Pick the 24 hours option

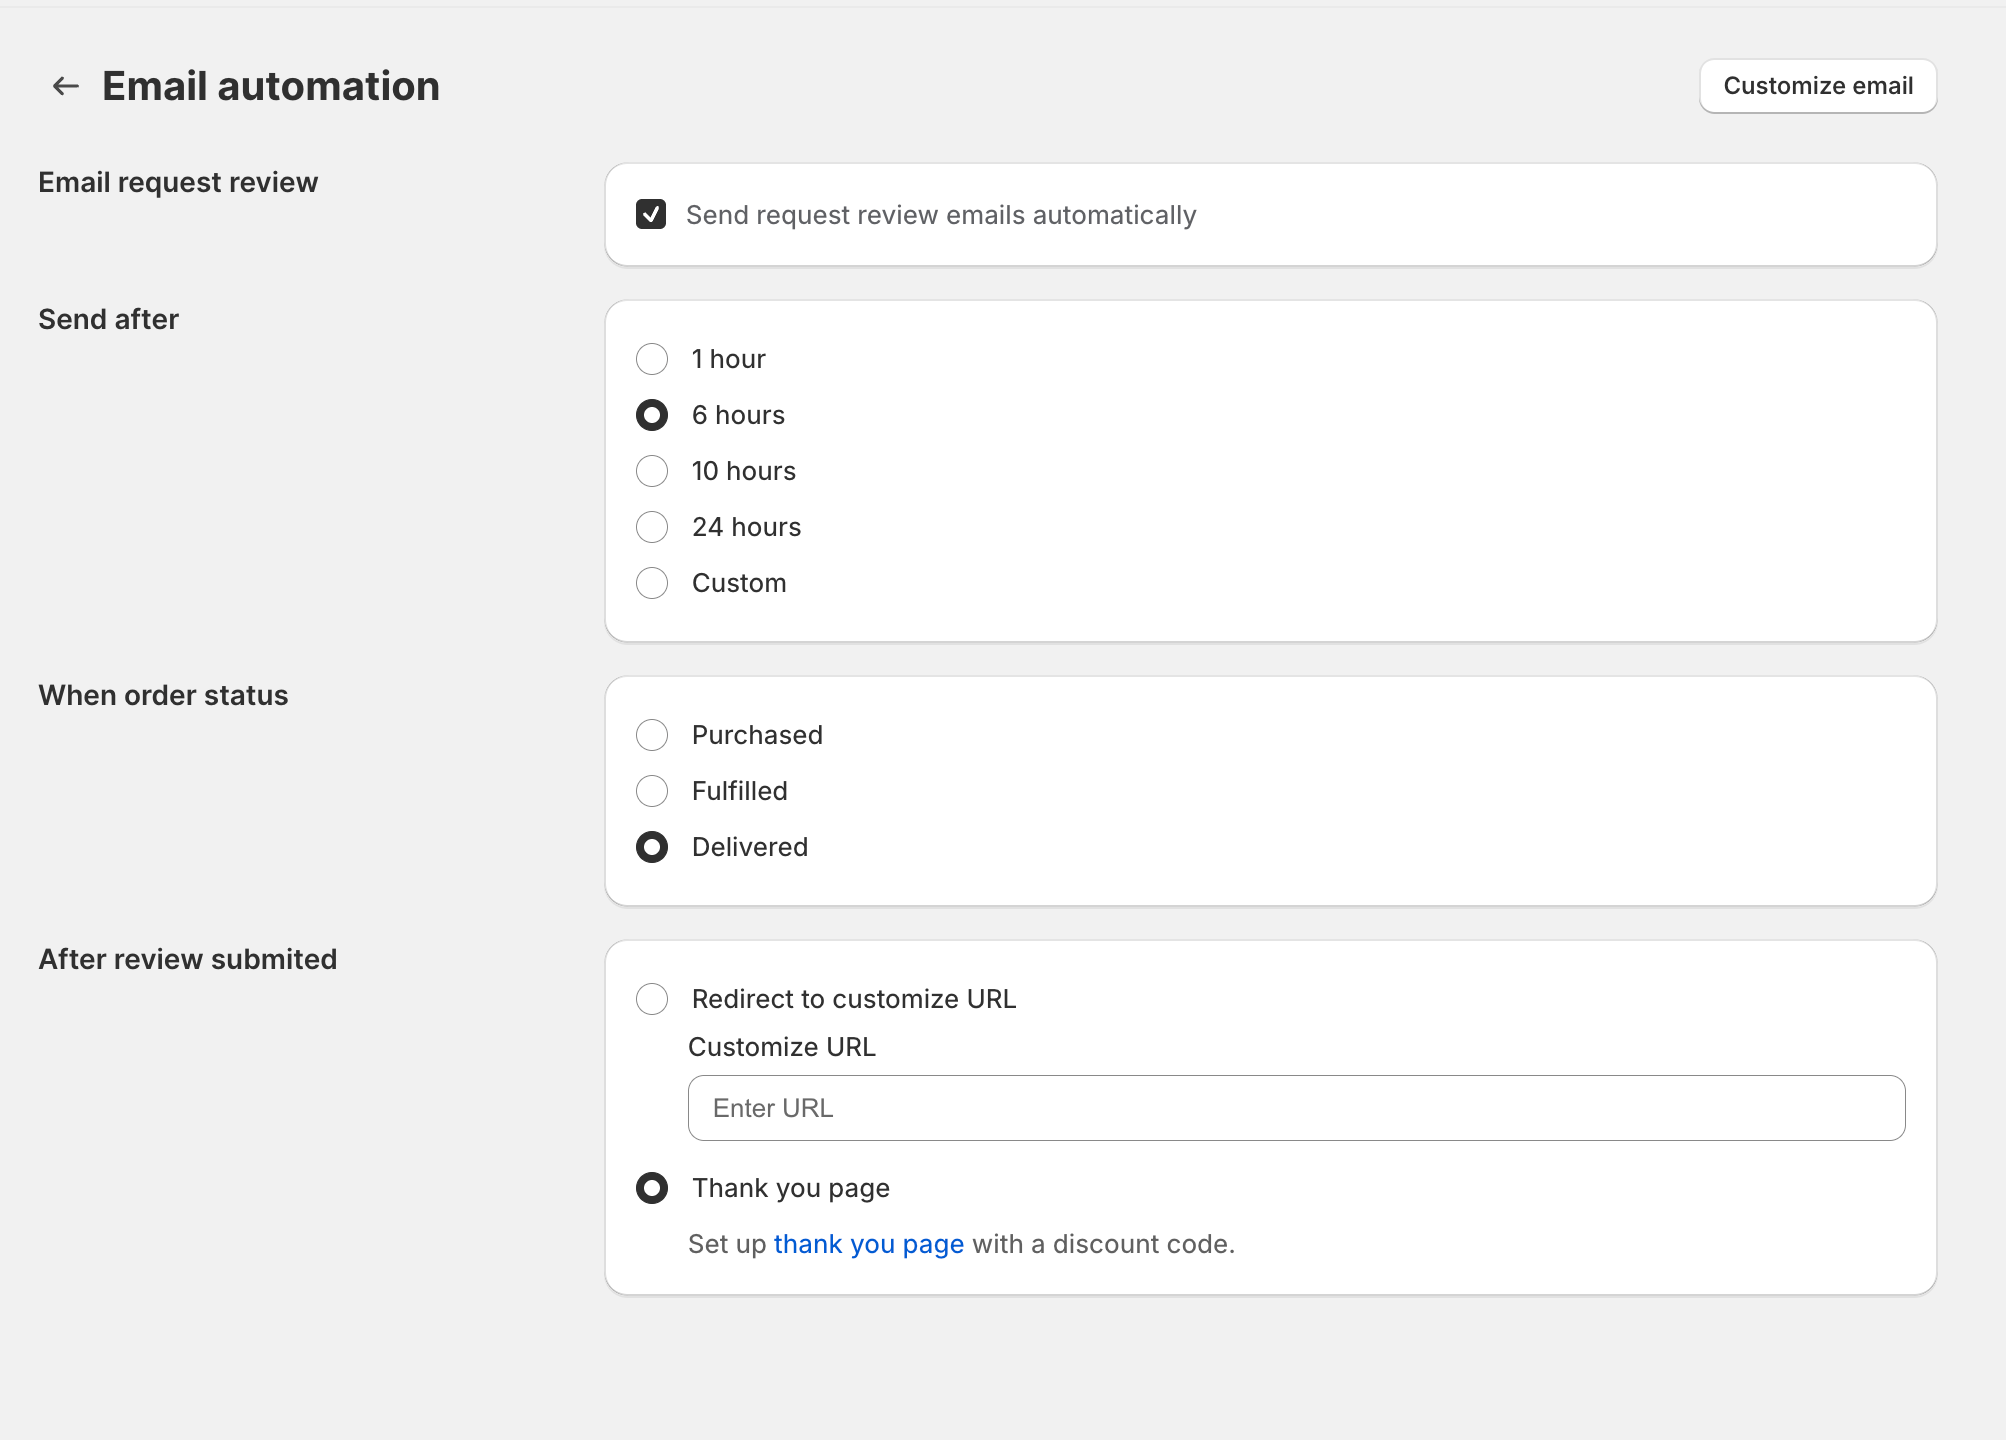[x=652, y=527]
